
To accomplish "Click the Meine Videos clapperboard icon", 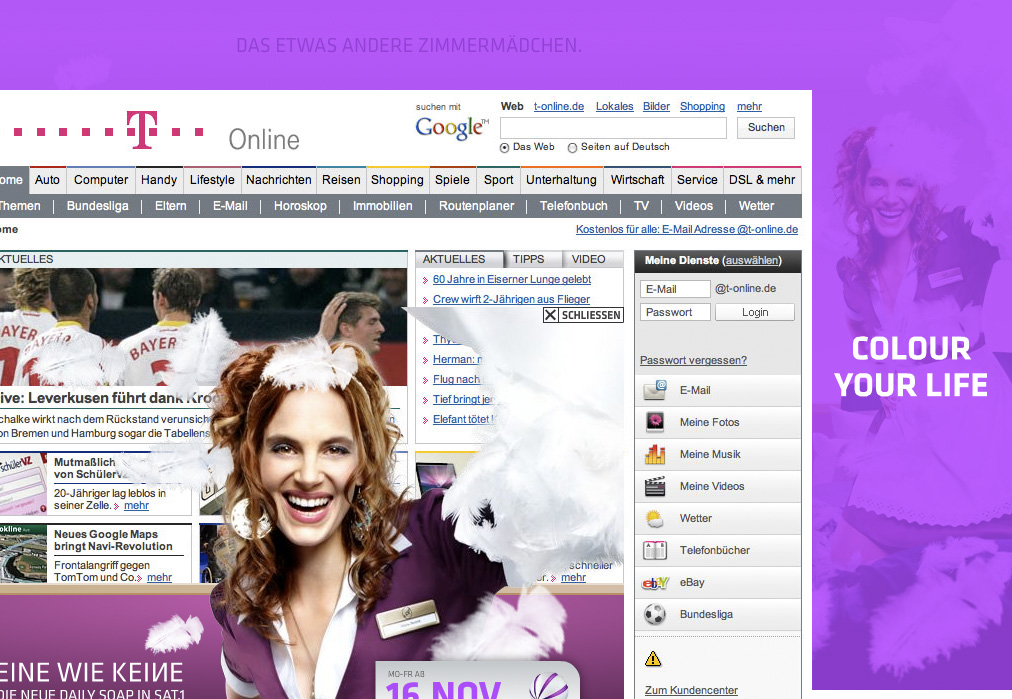I will point(654,486).
